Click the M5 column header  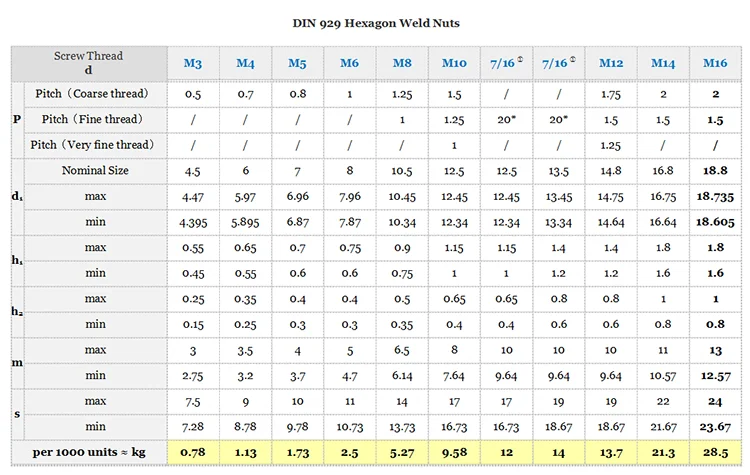[x=297, y=63]
